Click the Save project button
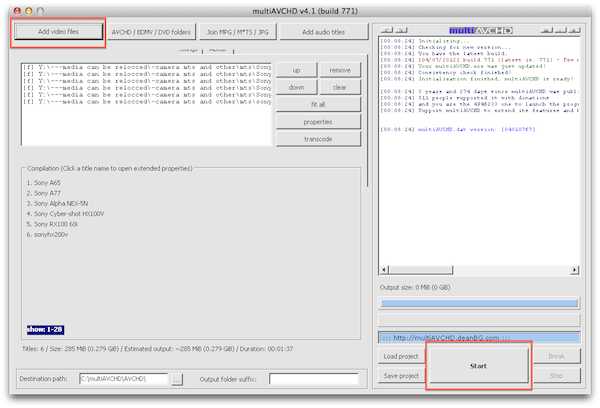Screen dimensions: 600x408 [x=401, y=376]
